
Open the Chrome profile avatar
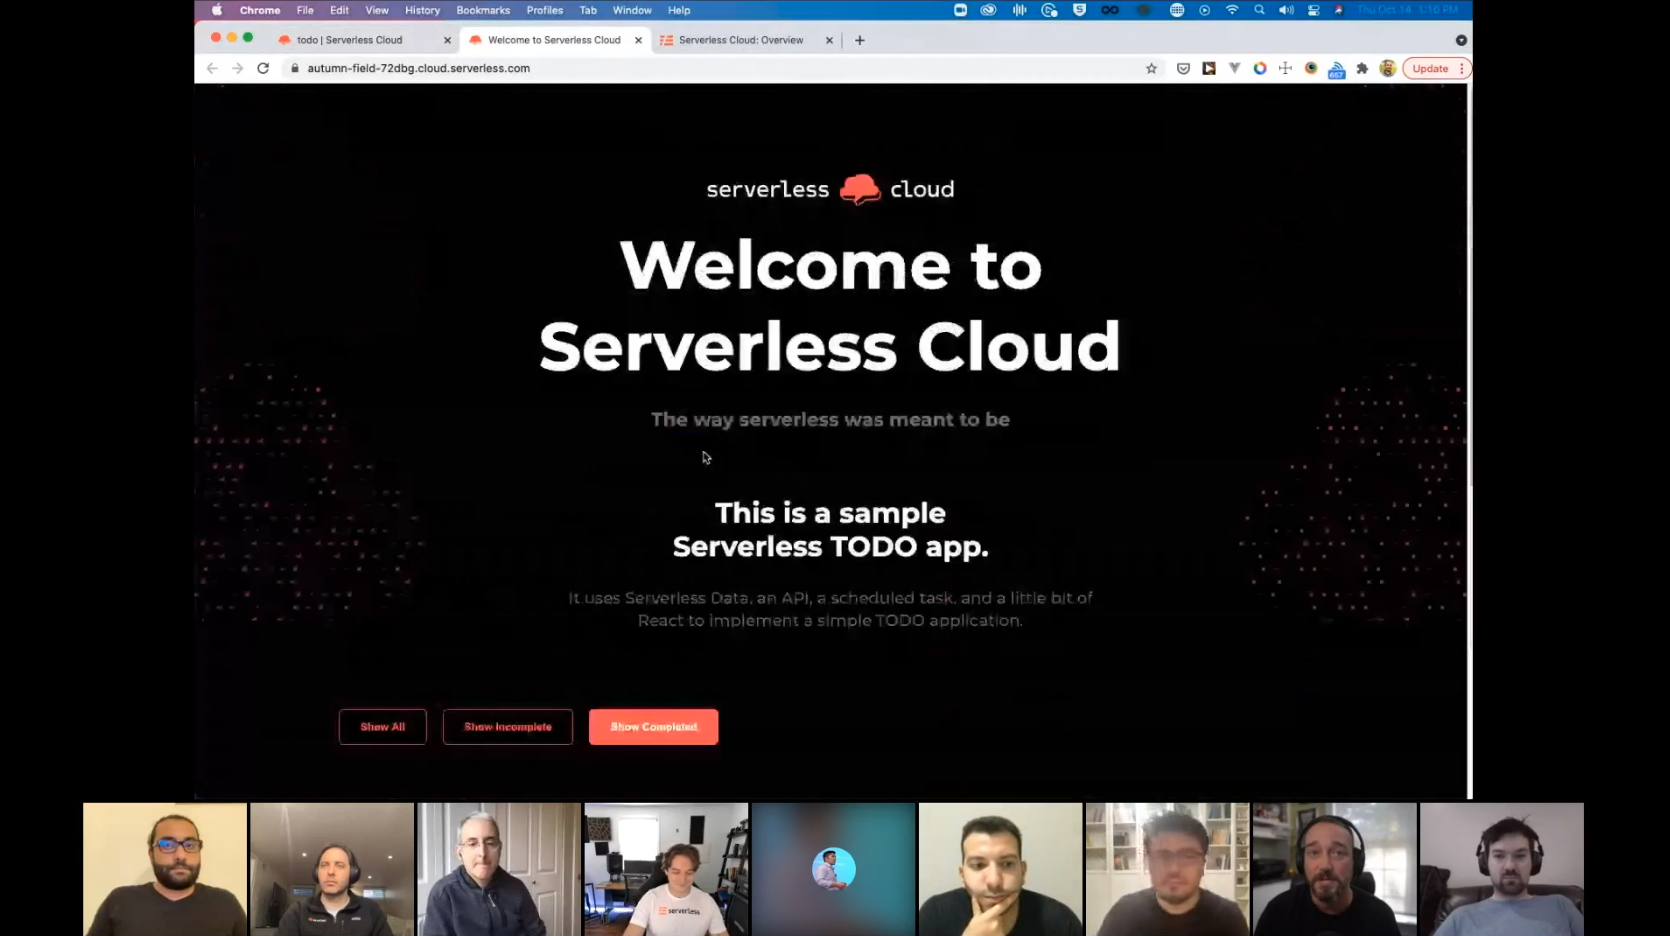point(1387,69)
